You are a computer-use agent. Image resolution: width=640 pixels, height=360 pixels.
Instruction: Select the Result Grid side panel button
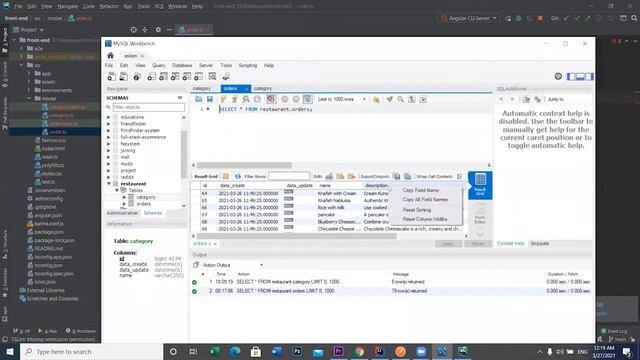480,186
